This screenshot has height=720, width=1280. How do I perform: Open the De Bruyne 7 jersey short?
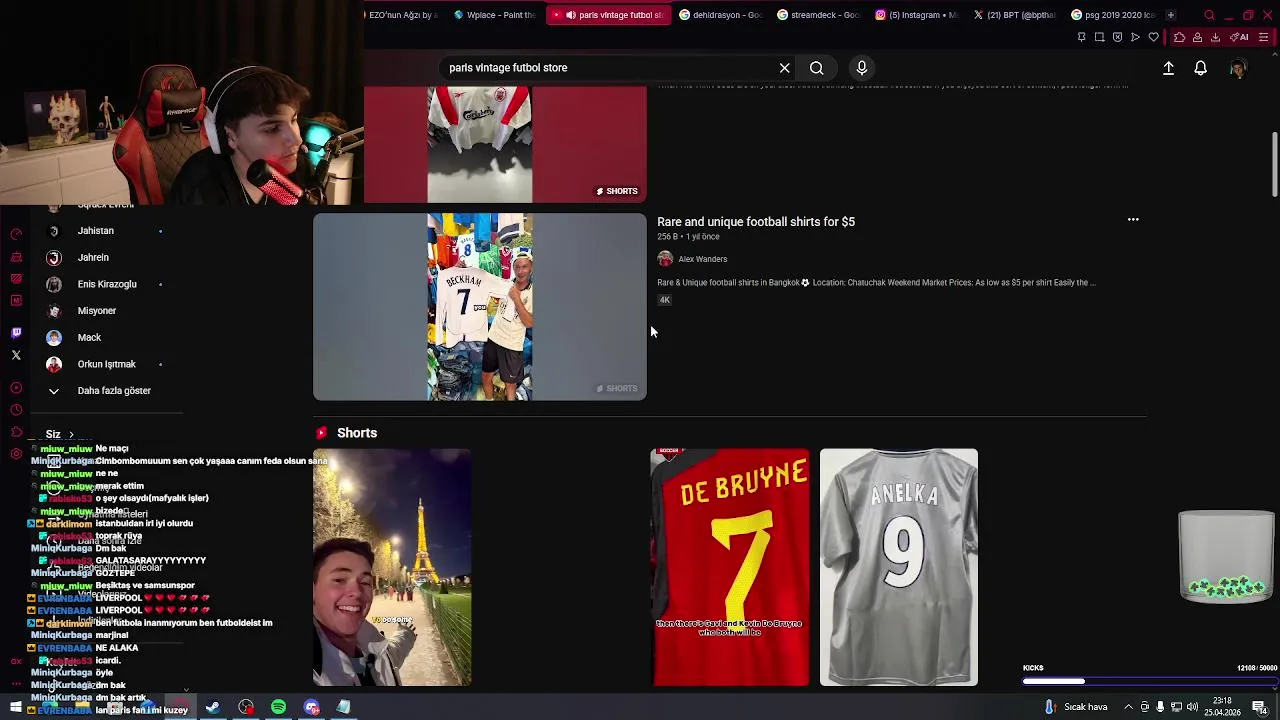coord(730,567)
